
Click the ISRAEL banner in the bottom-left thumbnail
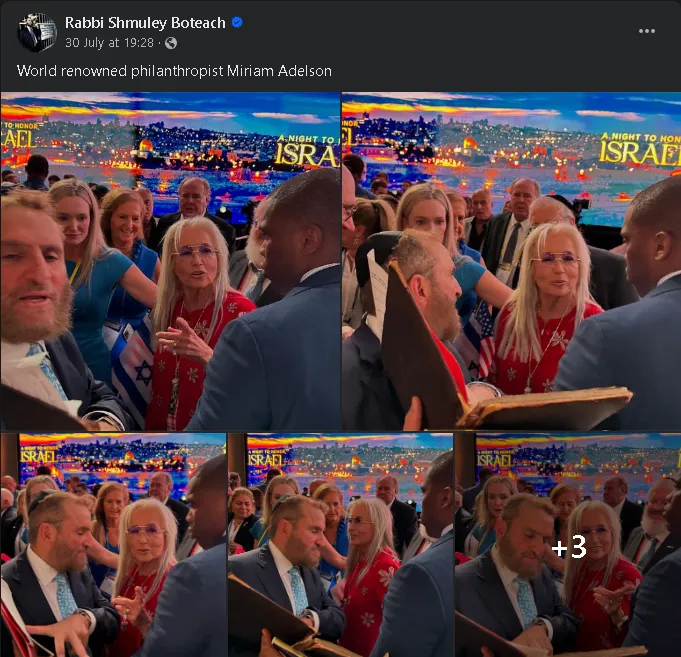(38, 455)
